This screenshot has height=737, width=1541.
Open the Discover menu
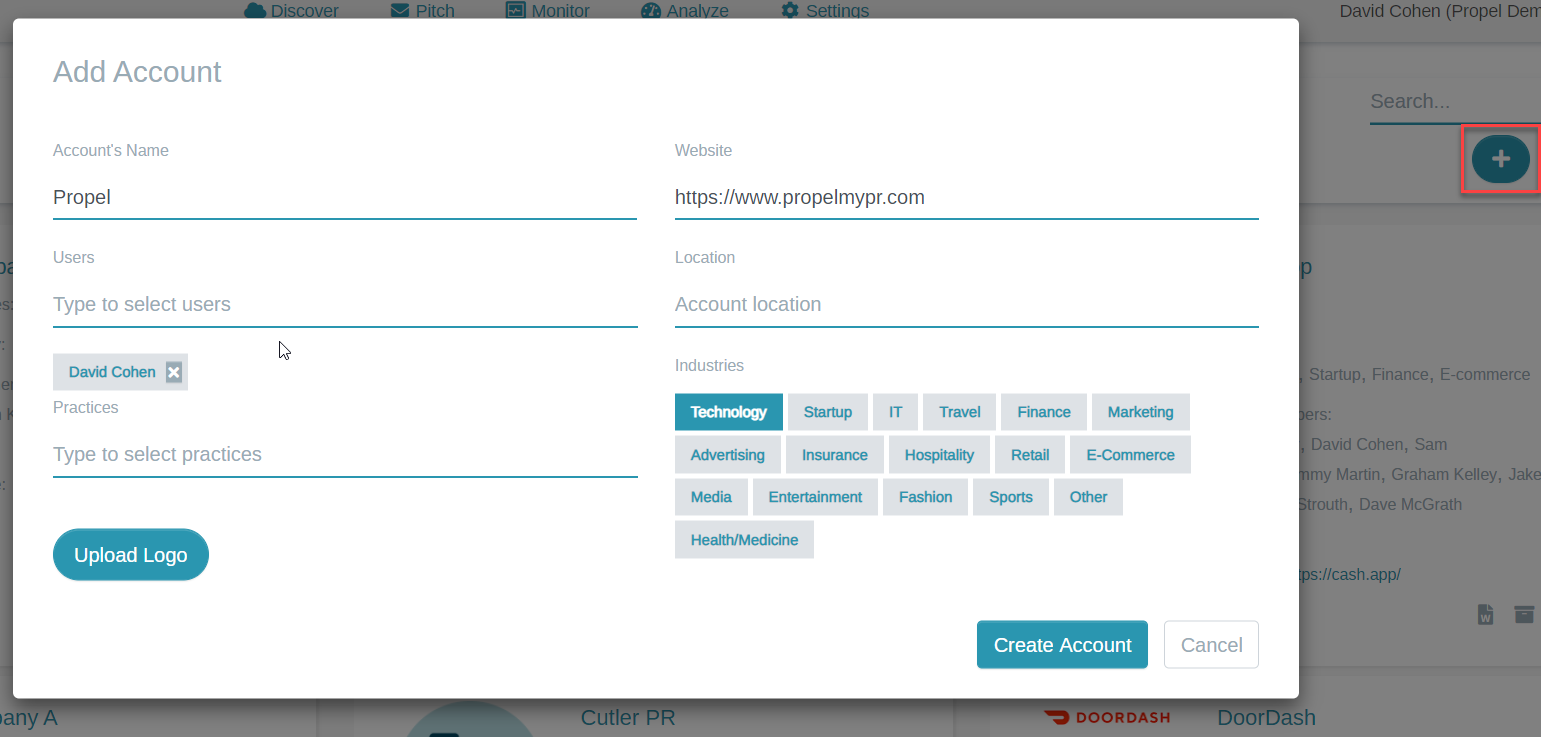tap(291, 11)
